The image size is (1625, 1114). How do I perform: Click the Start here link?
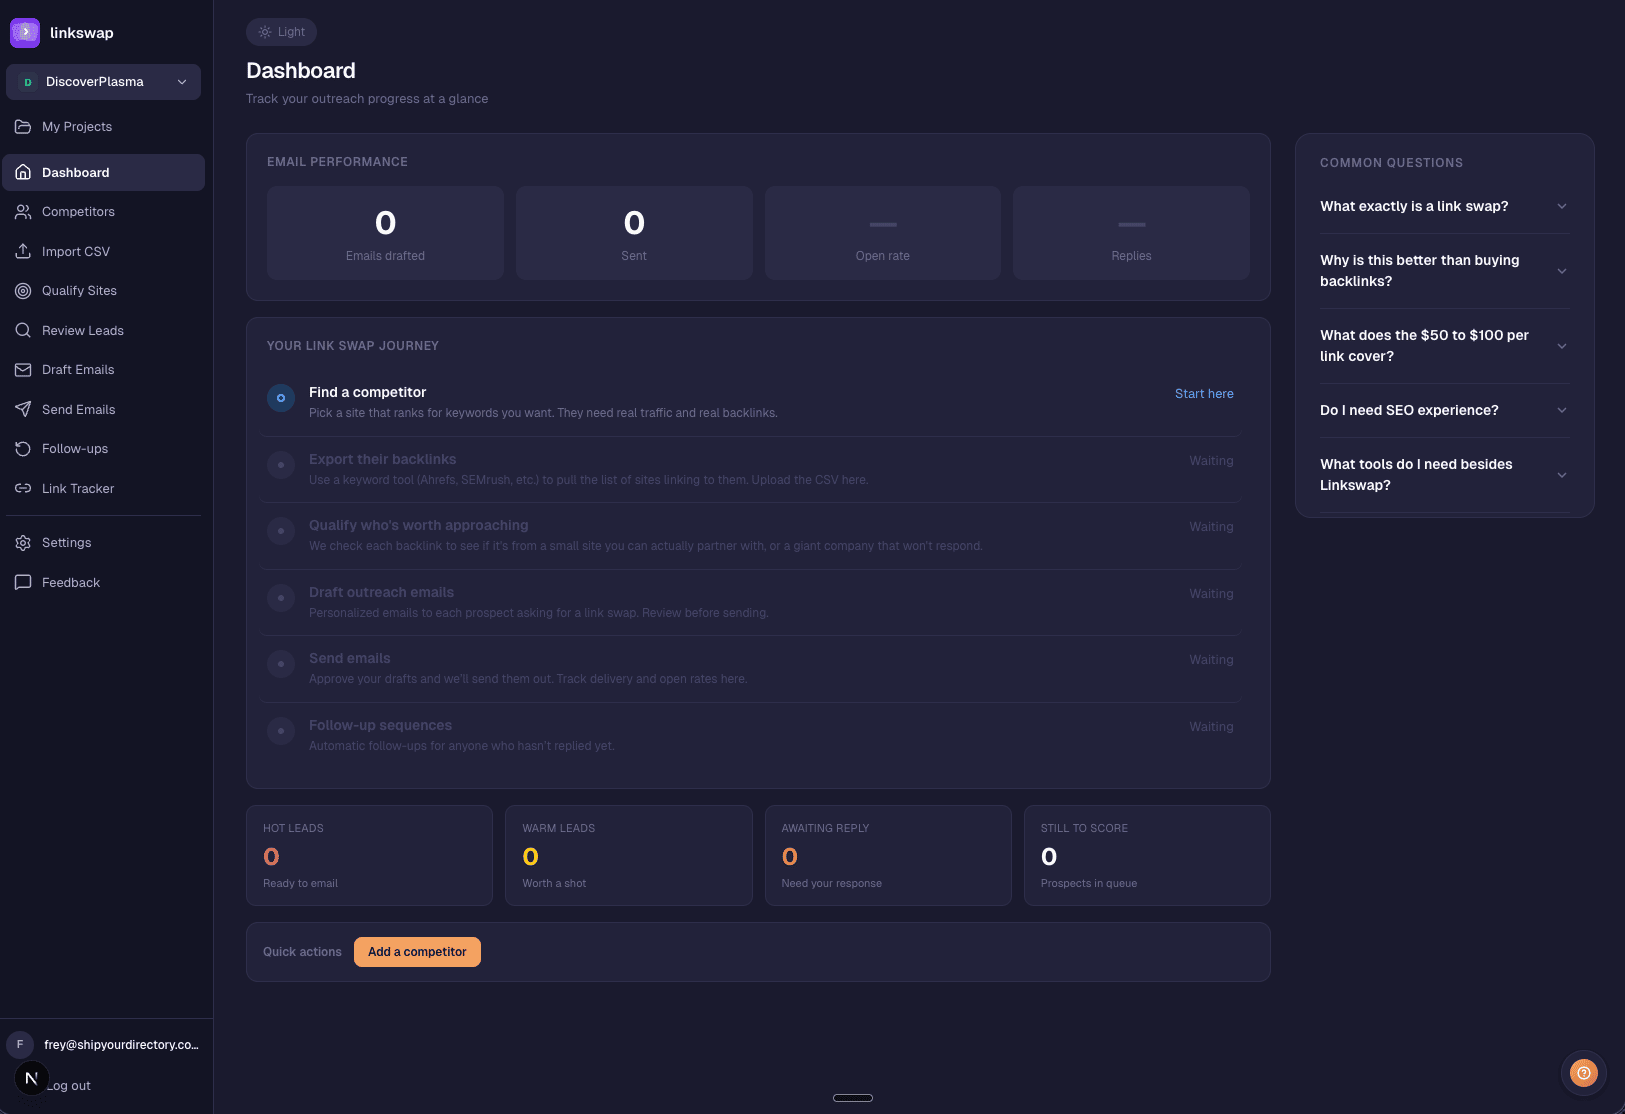tap(1204, 394)
